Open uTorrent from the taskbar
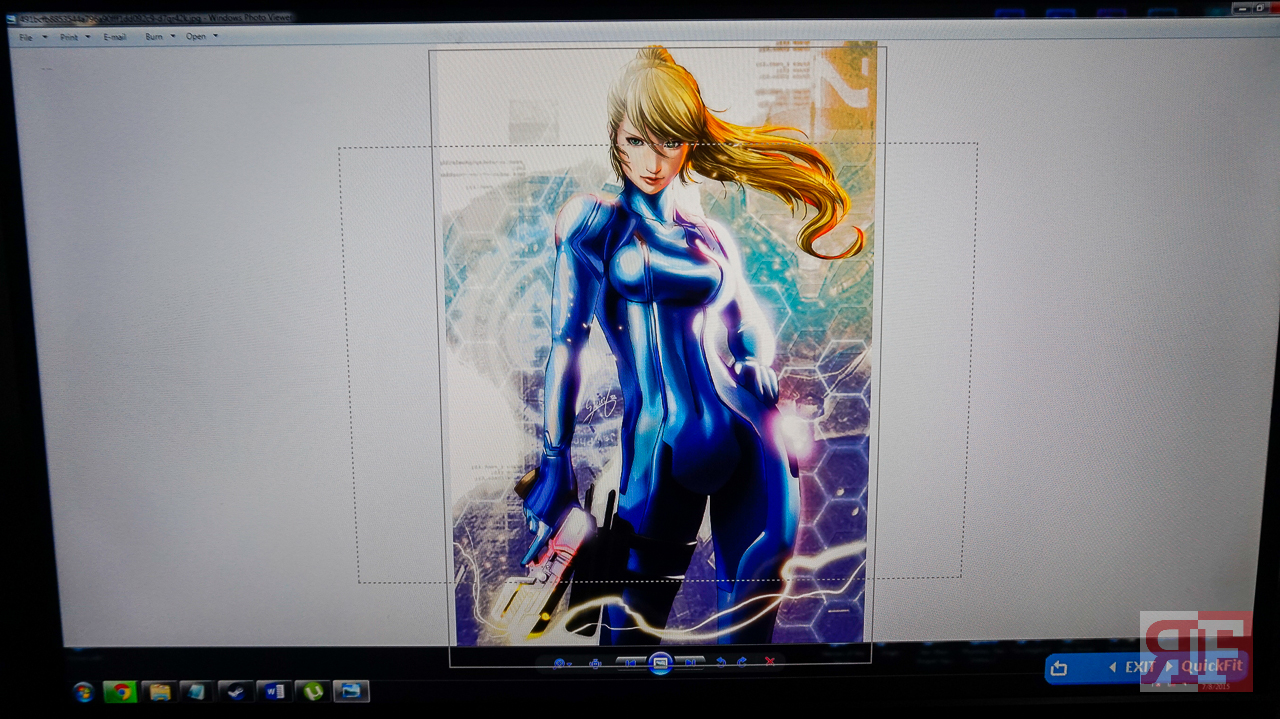The height and width of the screenshot is (719, 1280). 312,691
